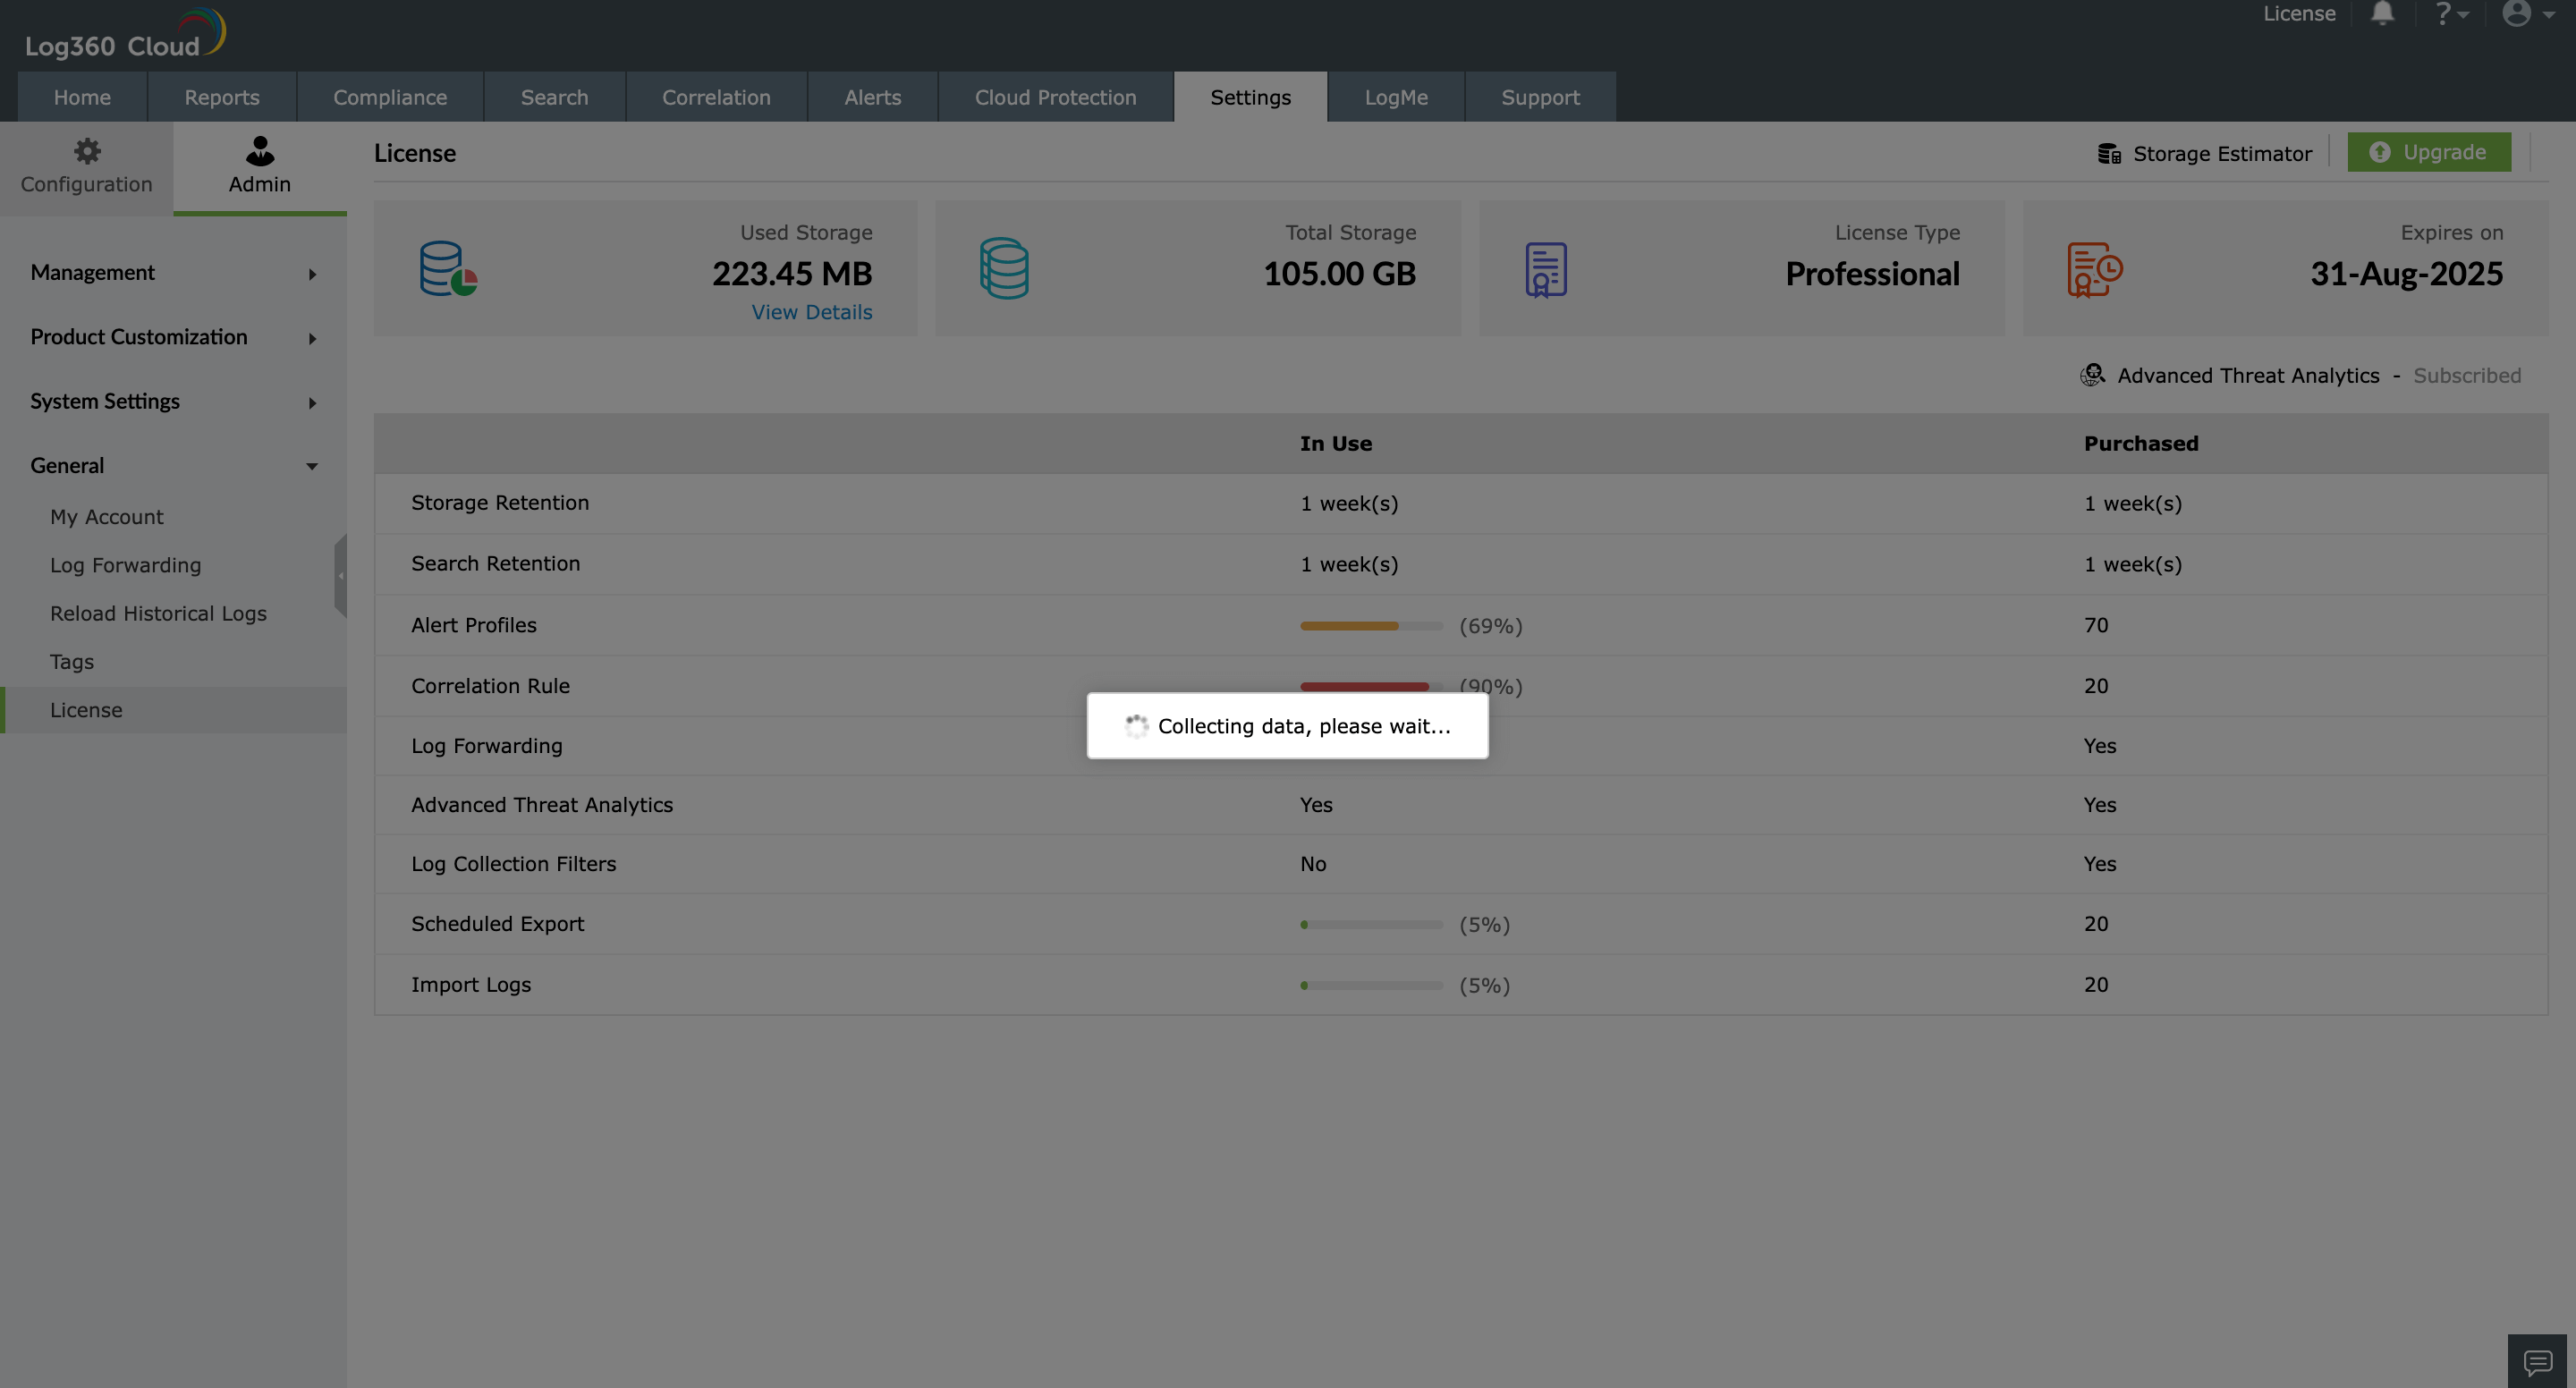Select Reload Historical Logs in the sidebar
Screen dimensions: 2576x1388
158,613
